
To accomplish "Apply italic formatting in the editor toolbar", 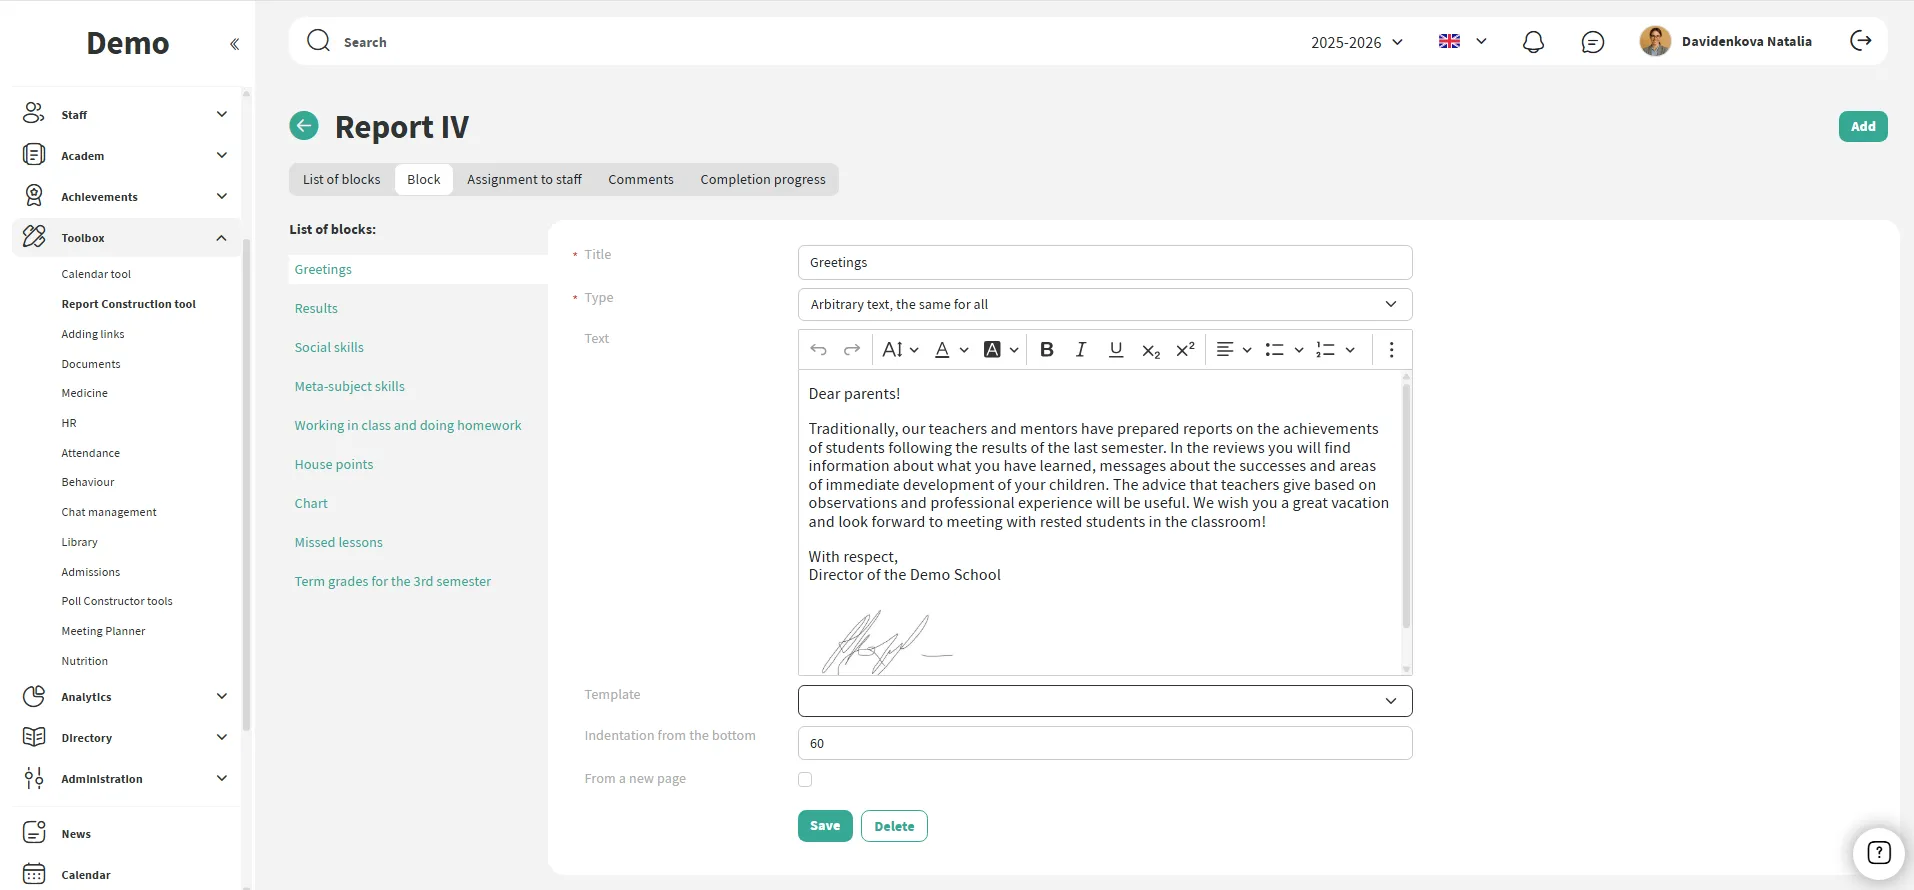I will pos(1080,350).
